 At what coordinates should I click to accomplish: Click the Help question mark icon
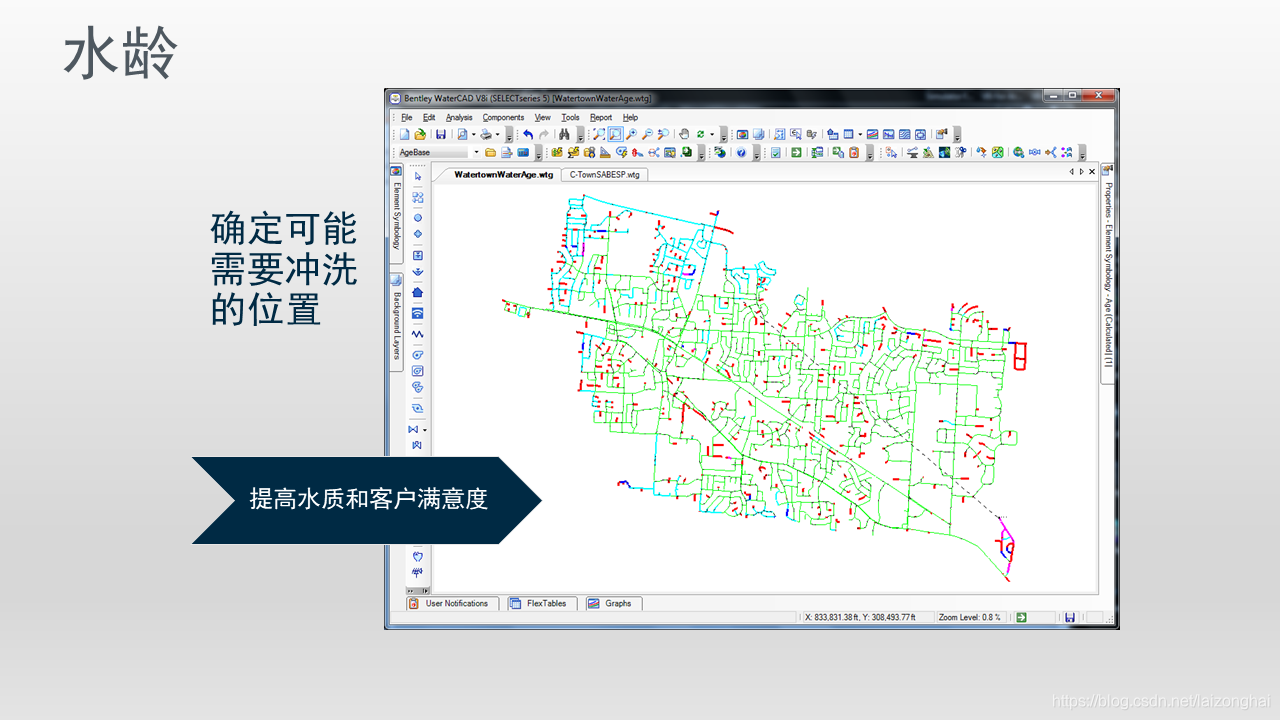(x=740, y=153)
